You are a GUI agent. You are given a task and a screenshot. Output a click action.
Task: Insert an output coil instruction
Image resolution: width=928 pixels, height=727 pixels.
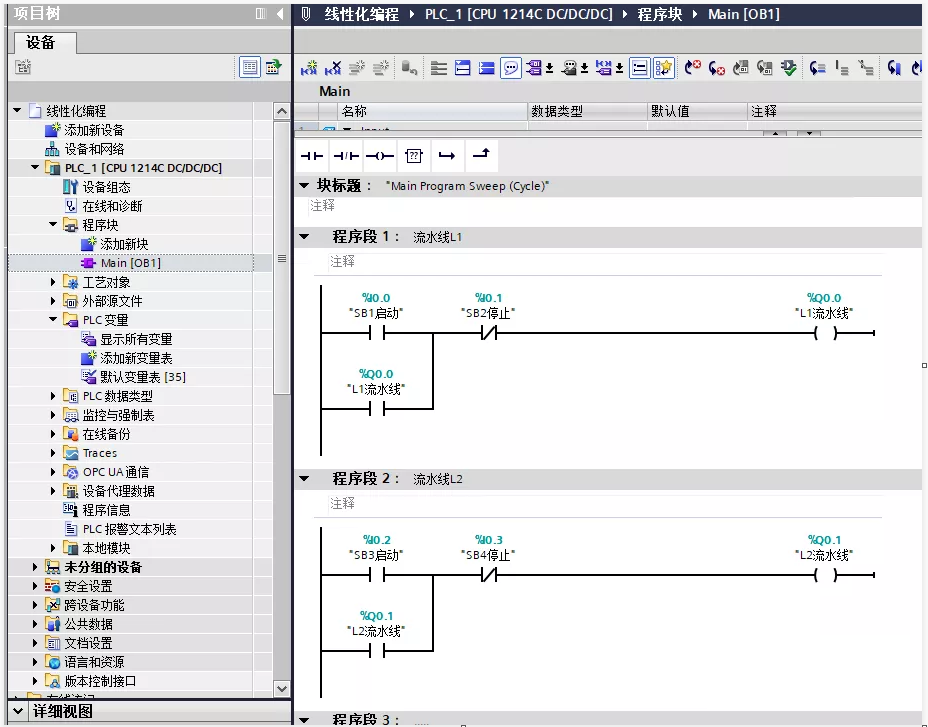point(379,156)
